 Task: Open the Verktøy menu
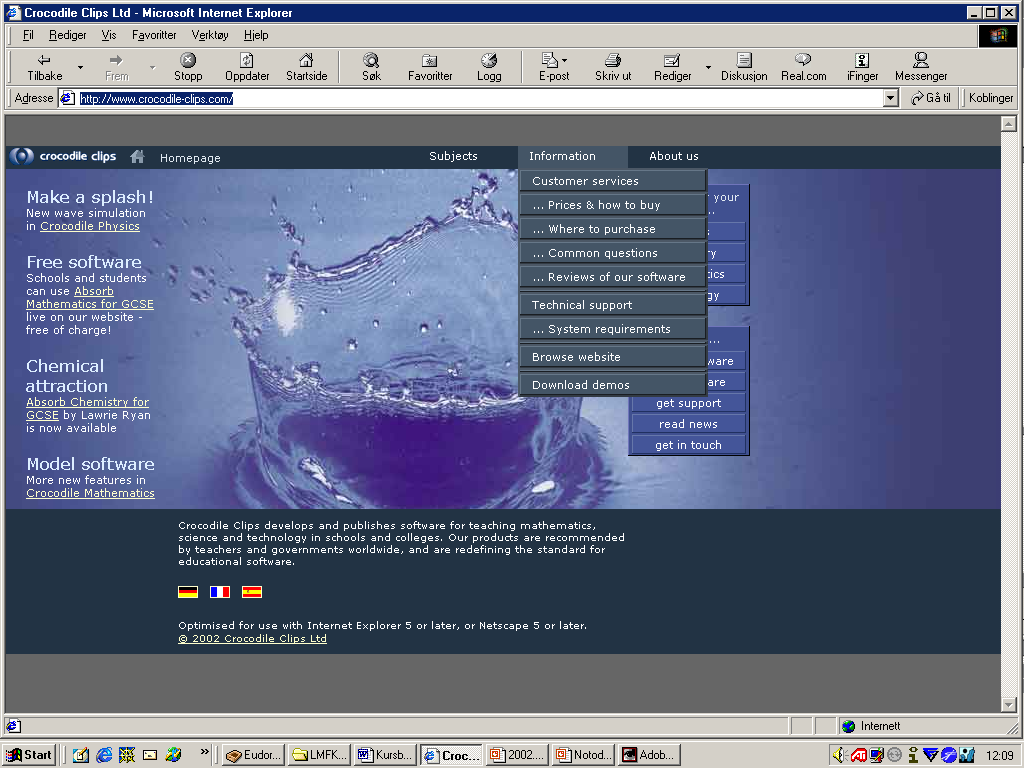[x=210, y=35]
